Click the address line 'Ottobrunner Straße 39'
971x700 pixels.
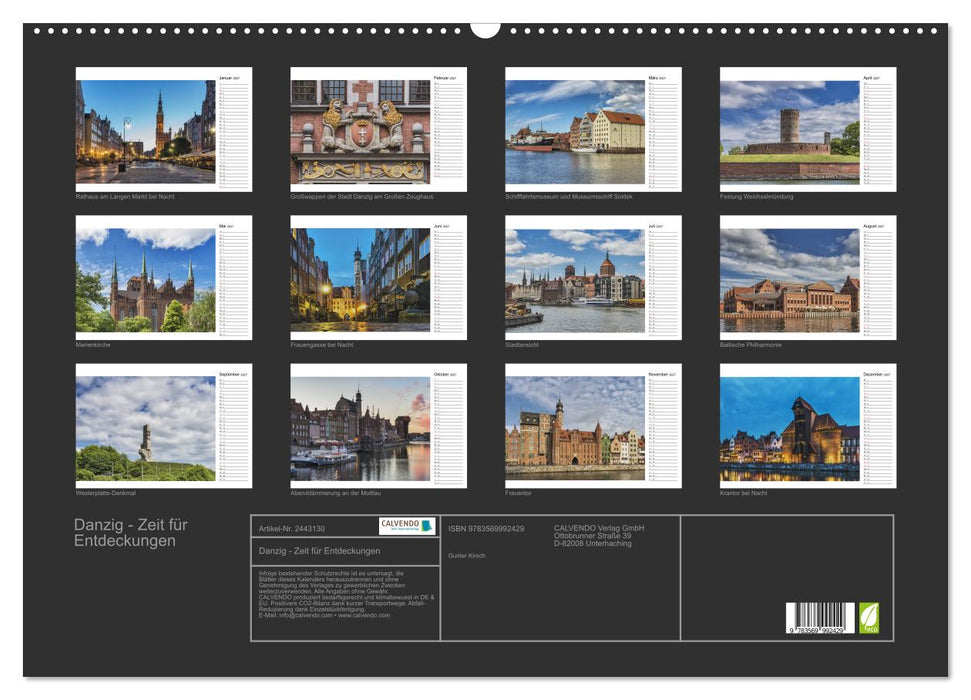(593, 536)
